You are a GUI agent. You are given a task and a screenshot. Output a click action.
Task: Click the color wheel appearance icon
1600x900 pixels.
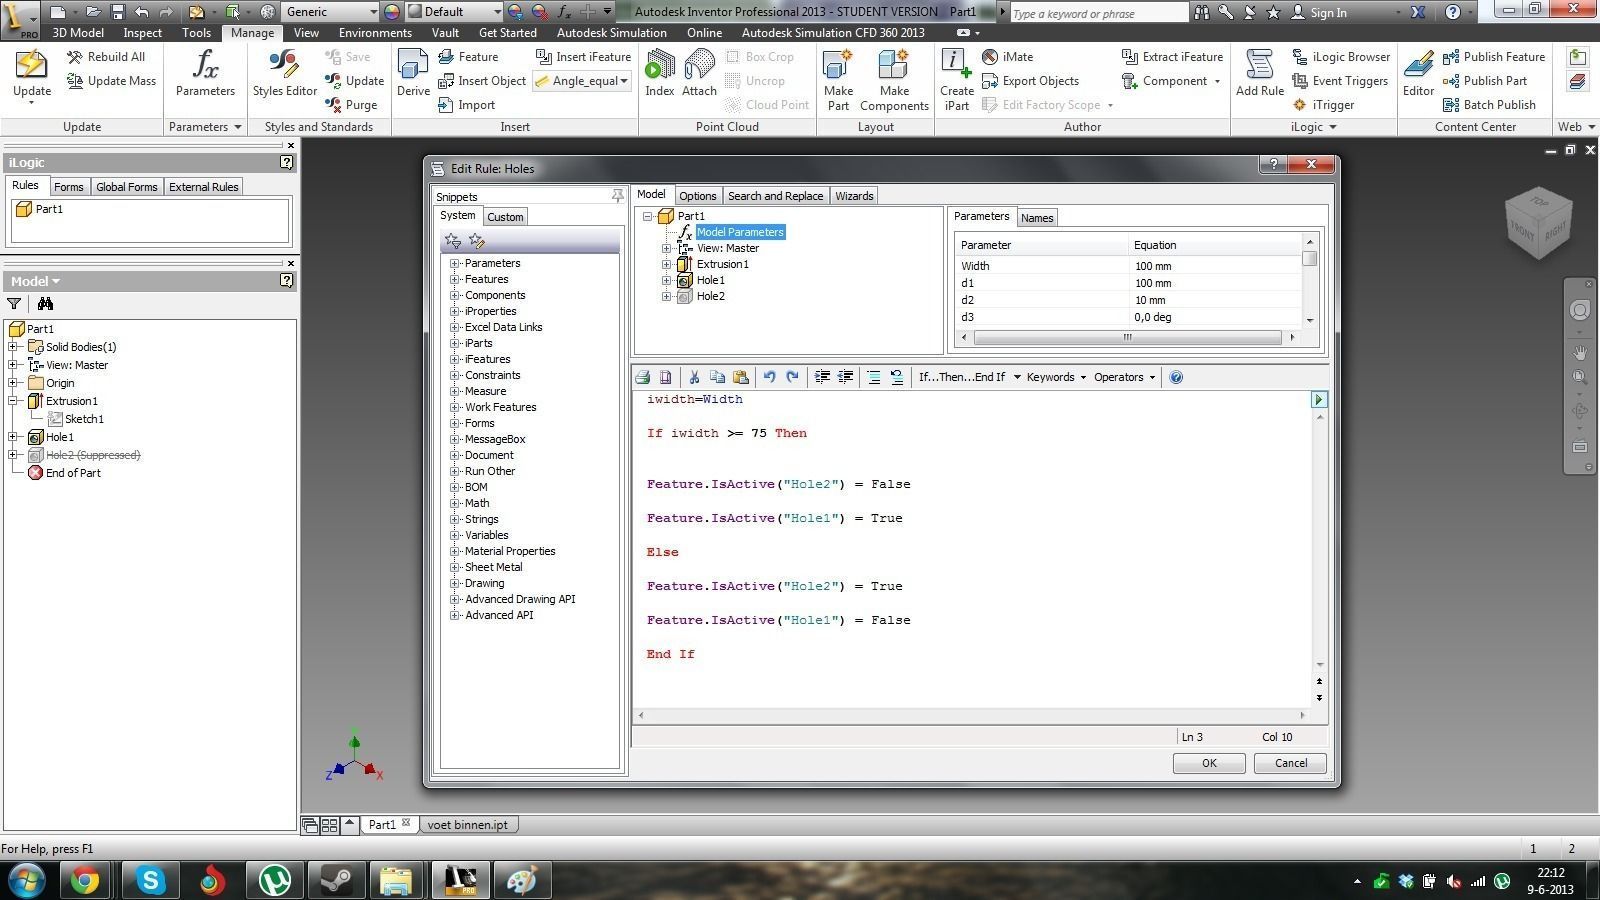pos(391,12)
